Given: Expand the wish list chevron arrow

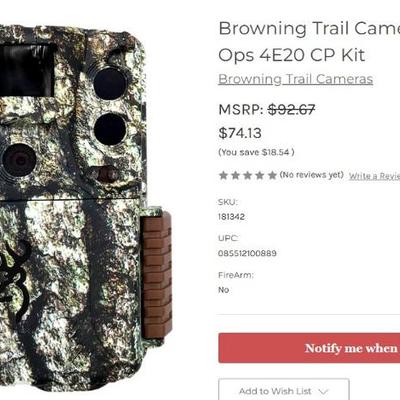Looking at the screenshot, I should point(323,391).
